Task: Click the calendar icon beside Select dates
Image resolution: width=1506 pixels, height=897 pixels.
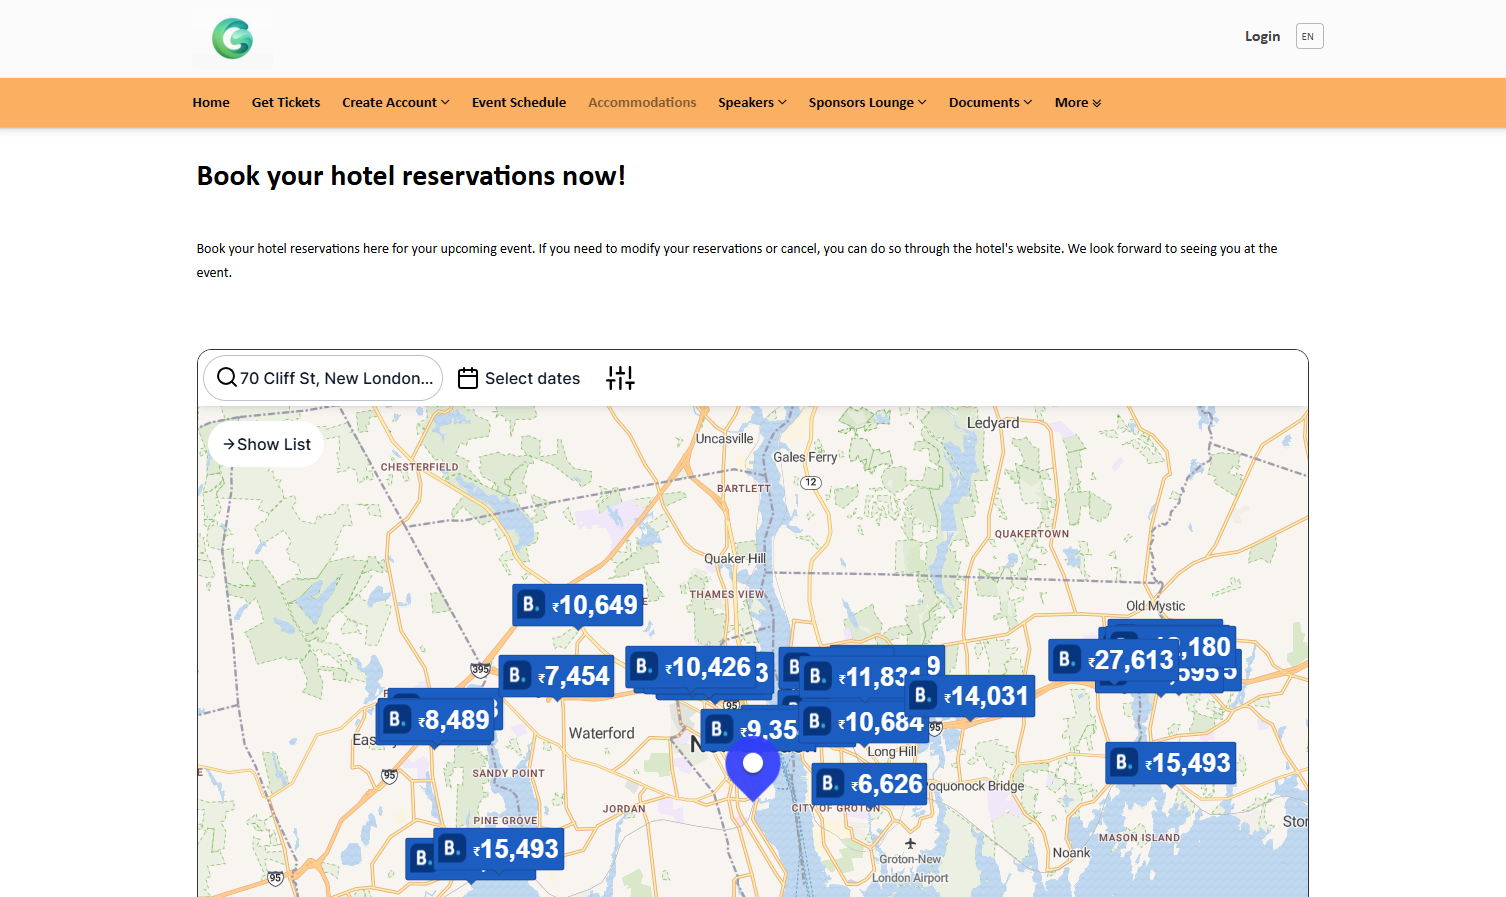Action: click(x=468, y=378)
